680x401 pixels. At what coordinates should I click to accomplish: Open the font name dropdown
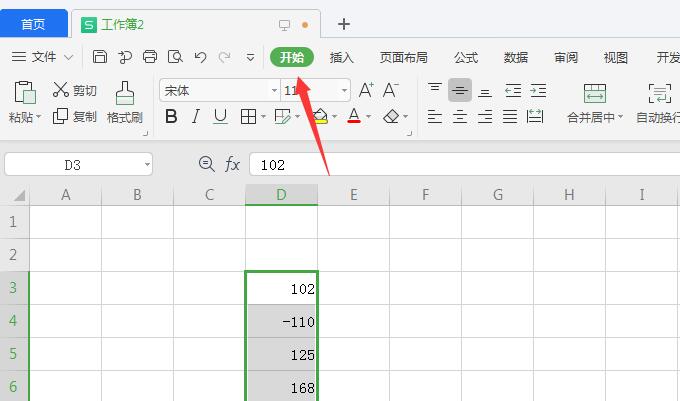tap(274, 91)
